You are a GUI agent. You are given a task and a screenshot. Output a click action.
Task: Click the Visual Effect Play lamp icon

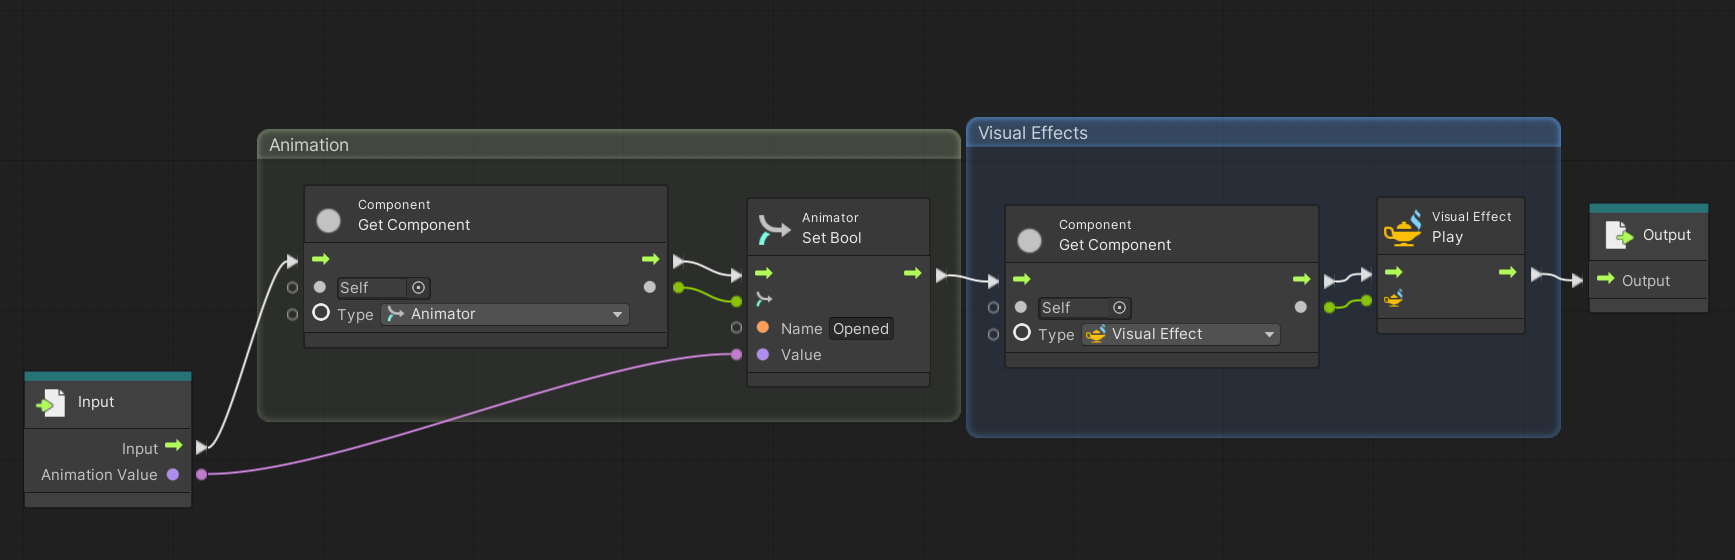click(x=1402, y=228)
